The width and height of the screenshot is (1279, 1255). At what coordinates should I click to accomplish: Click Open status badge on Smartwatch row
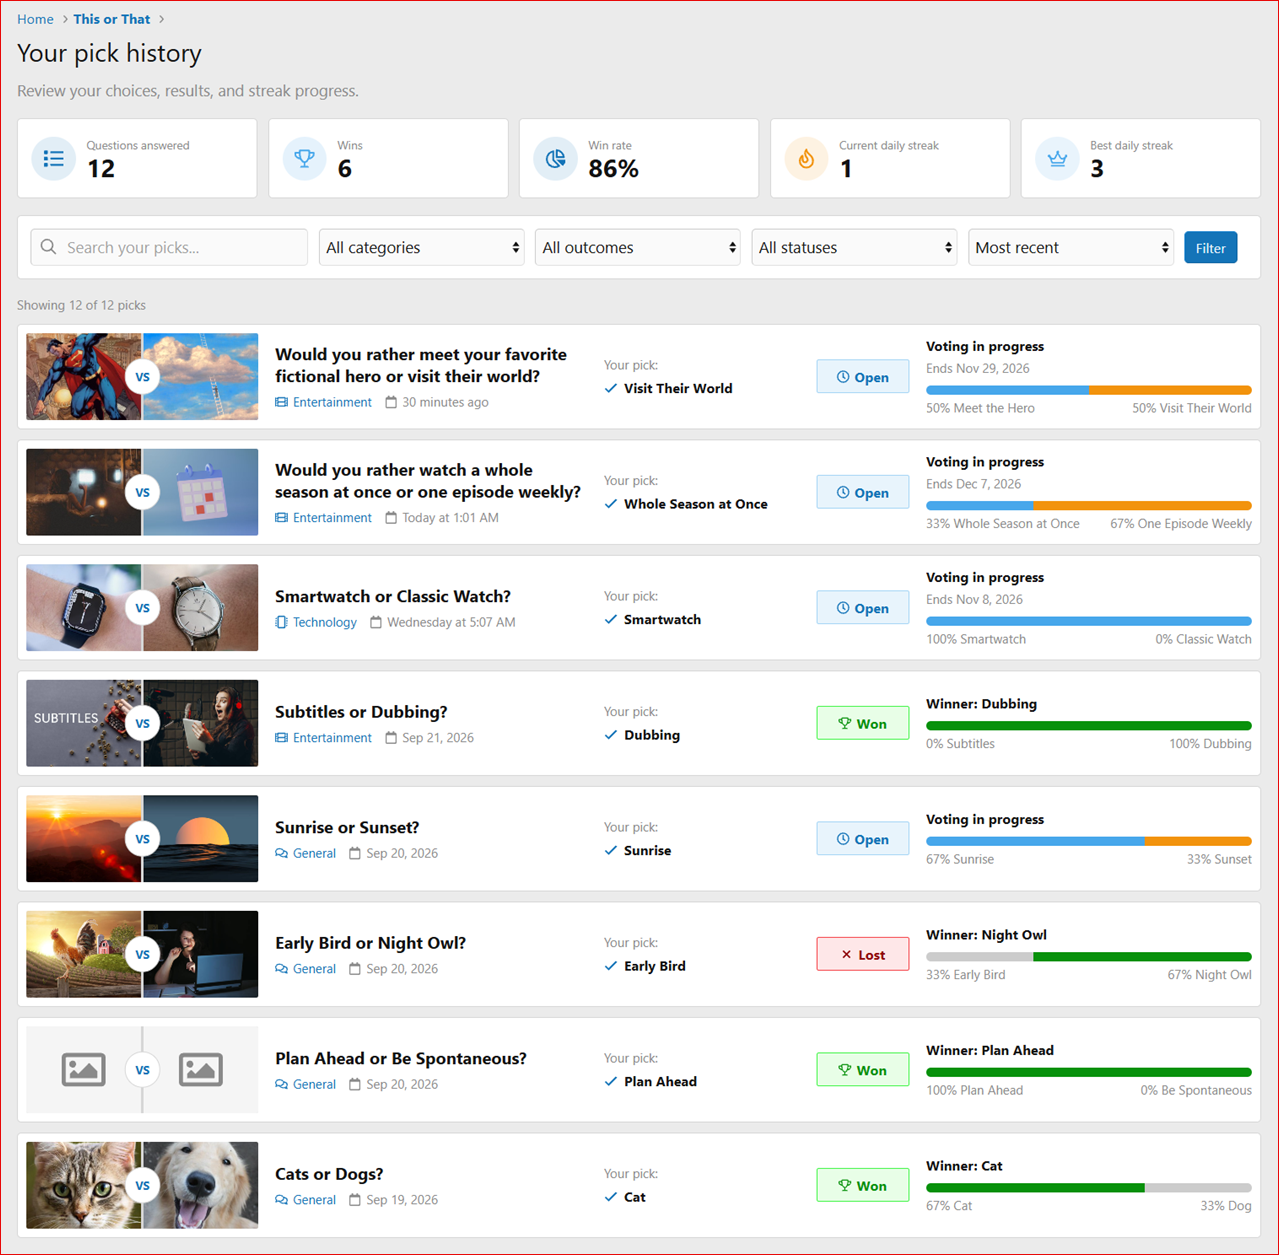[x=863, y=608]
